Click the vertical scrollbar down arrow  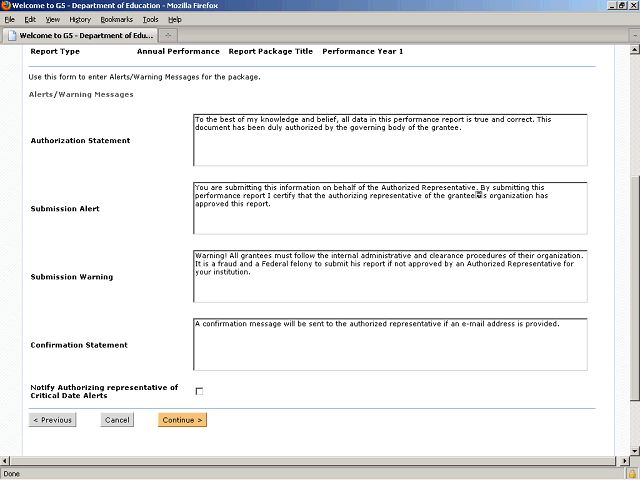click(635, 451)
